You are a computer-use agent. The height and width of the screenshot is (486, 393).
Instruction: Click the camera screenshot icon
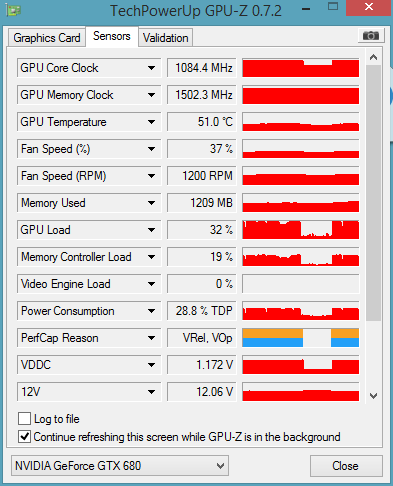click(371, 35)
